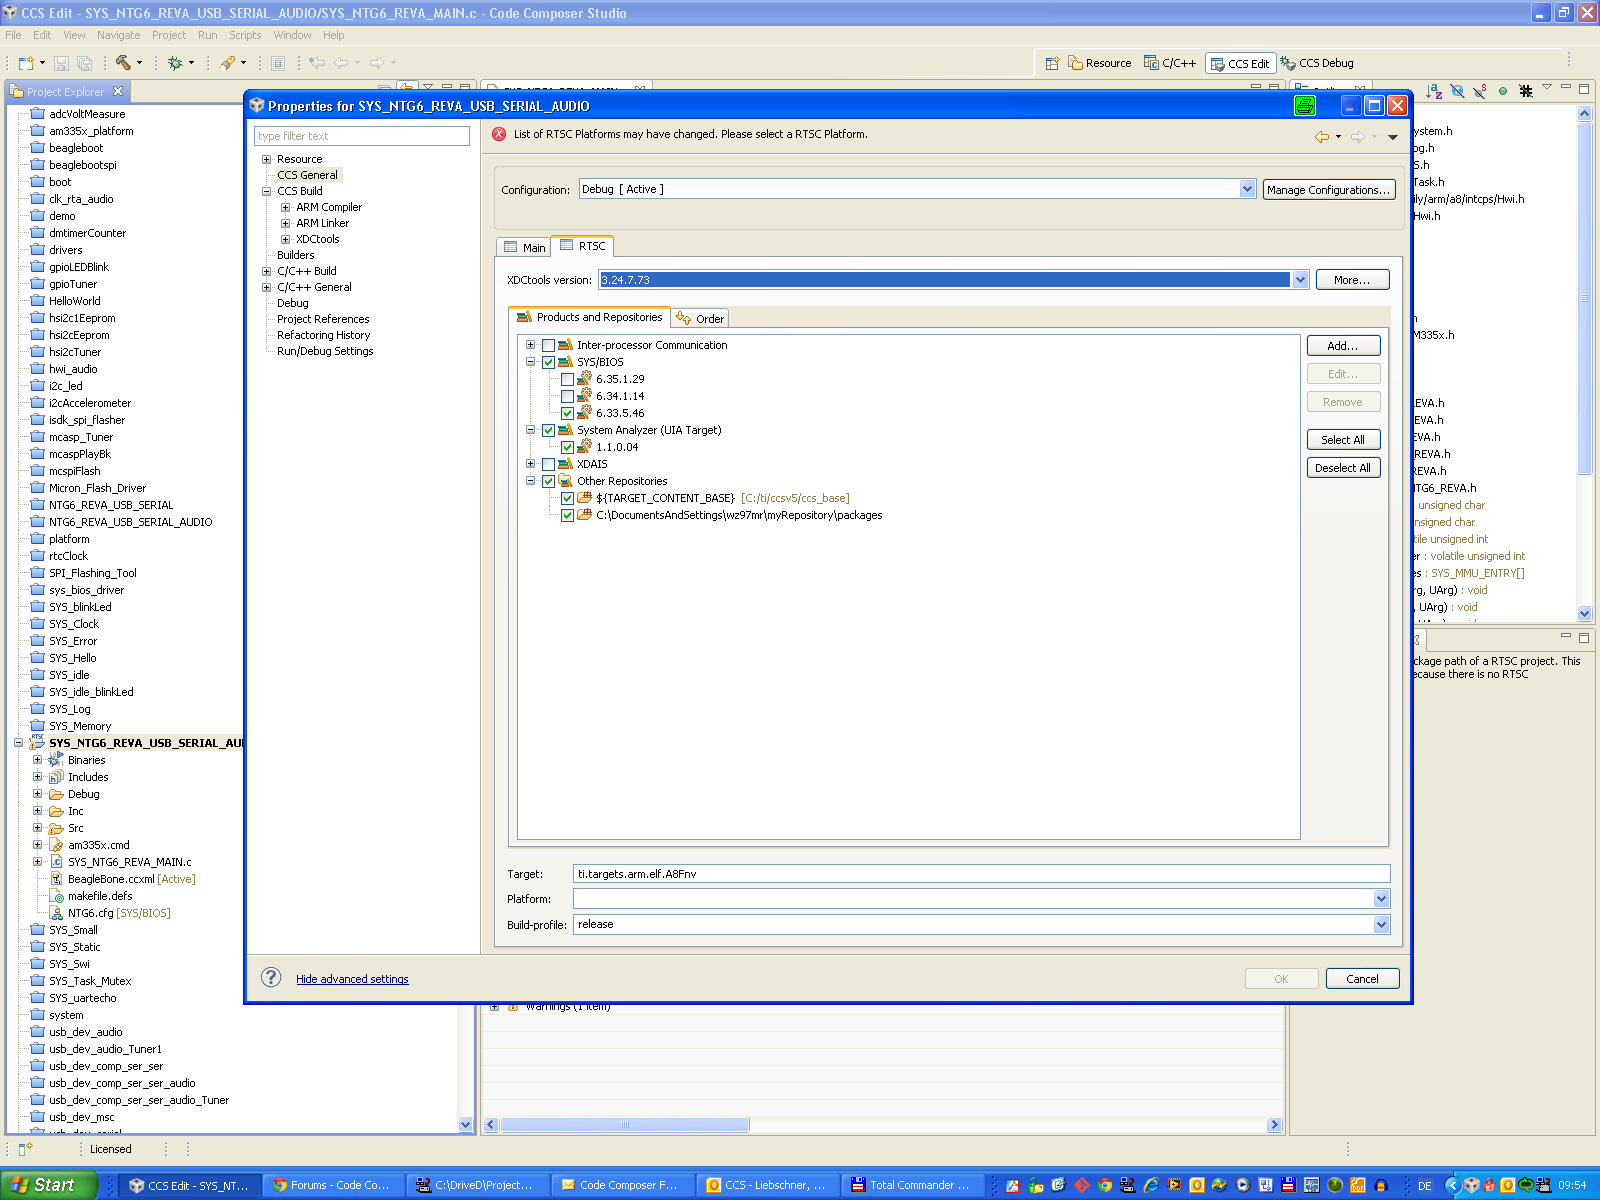Click the Target input field

tap(981, 874)
